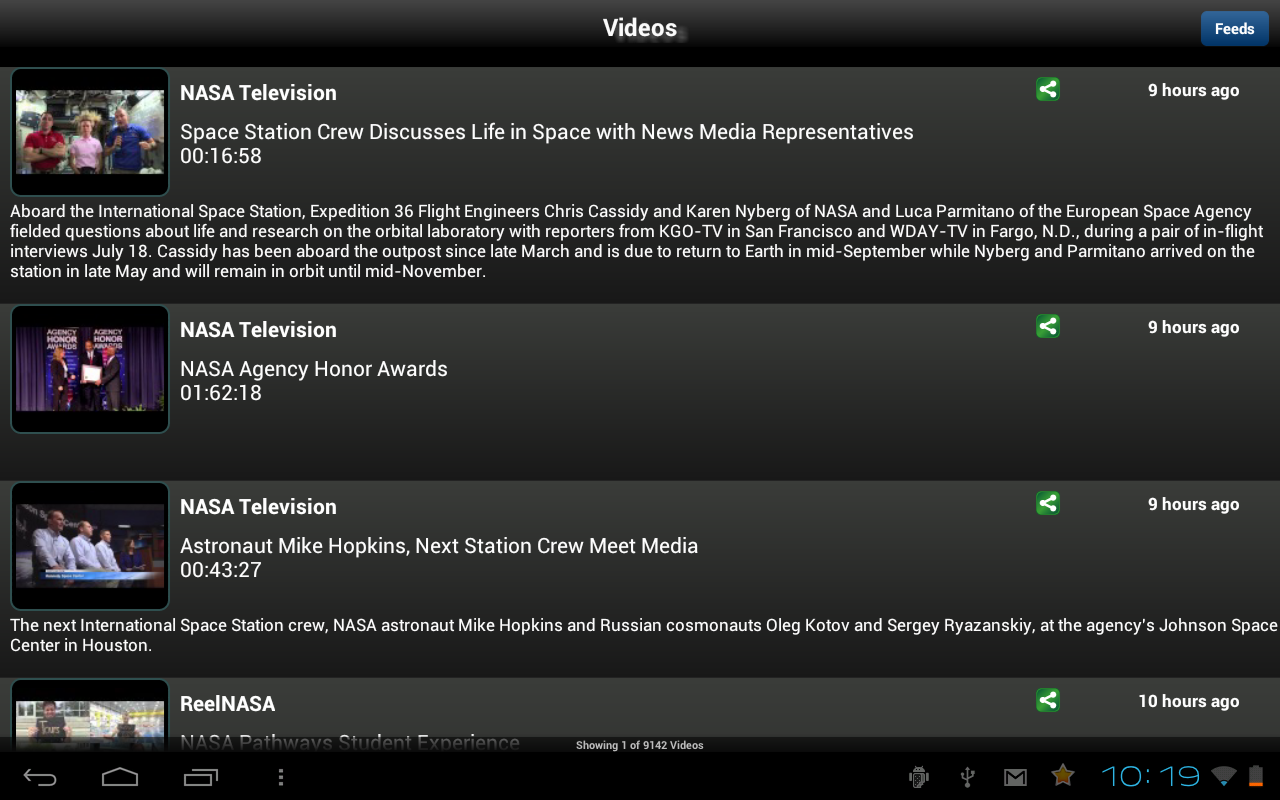This screenshot has height=800, width=1280.
Task: Click the duration 01:62:18
Action: [x=221, y=393]
